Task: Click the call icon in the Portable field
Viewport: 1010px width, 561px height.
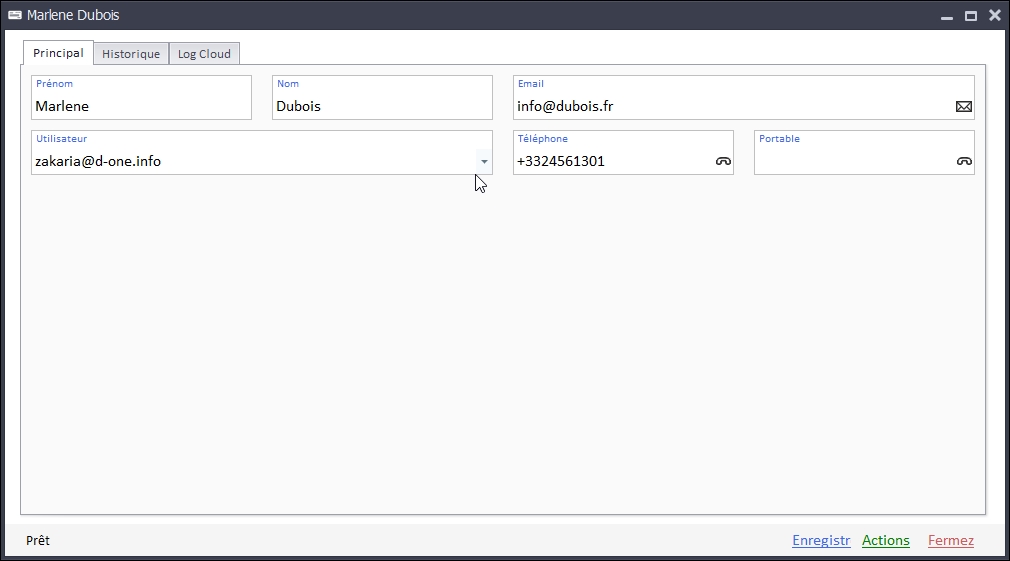Action: click(x=964, y=161)
